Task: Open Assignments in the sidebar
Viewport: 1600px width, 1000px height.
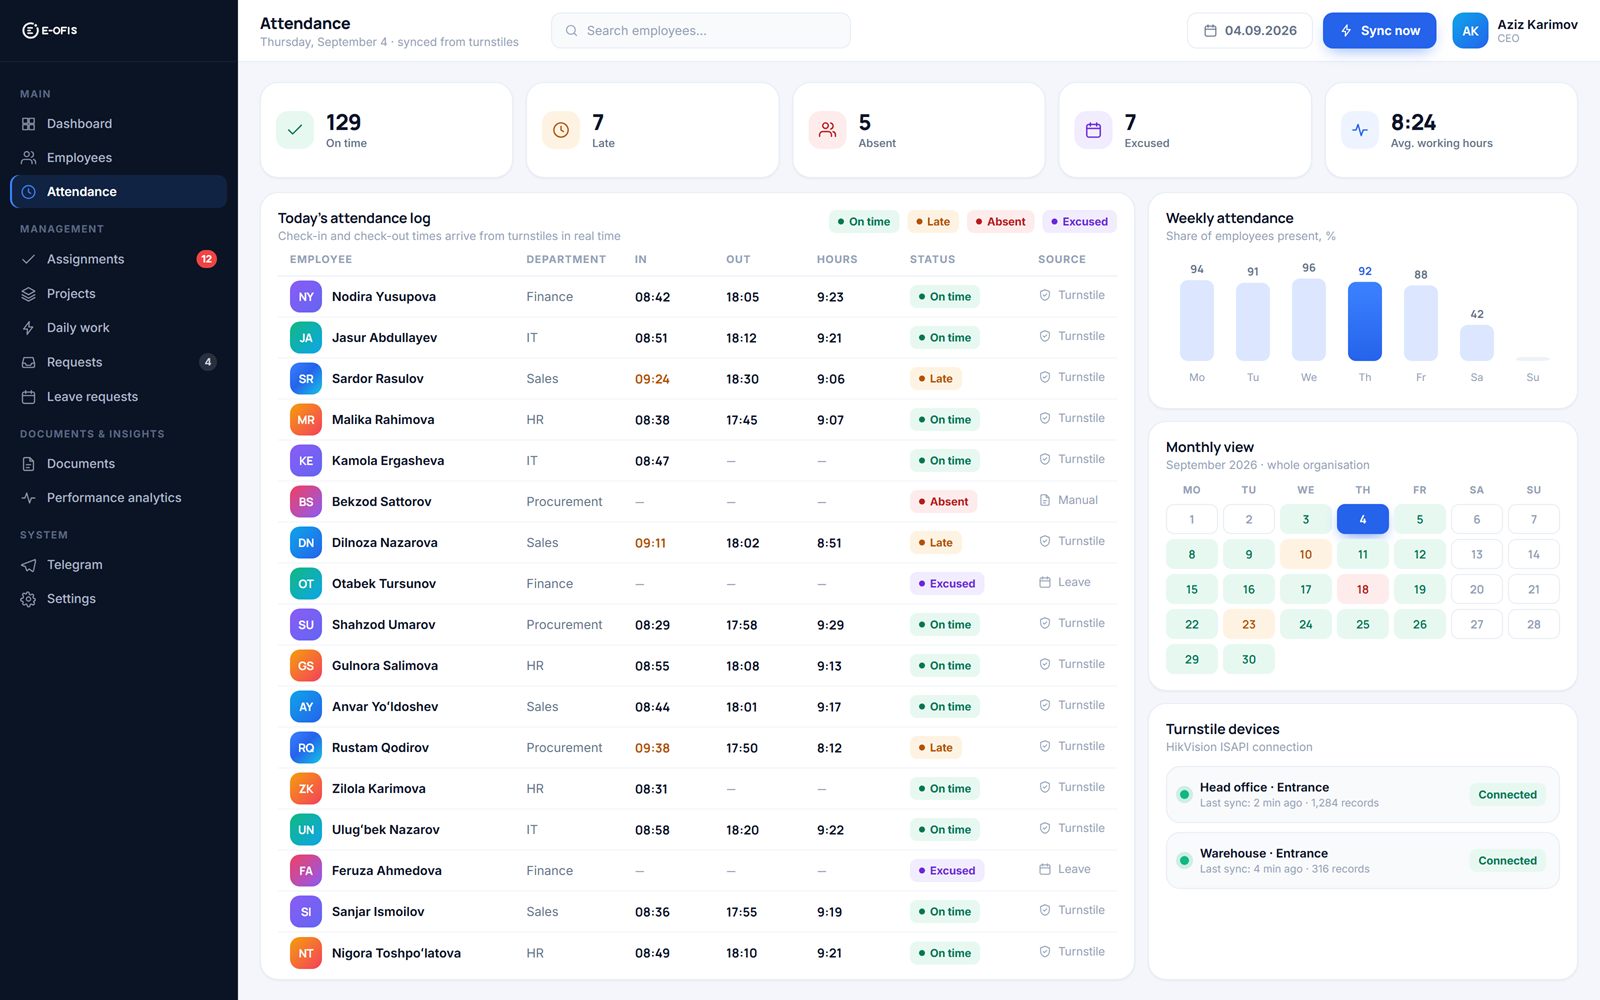Action: pos(118,259)
